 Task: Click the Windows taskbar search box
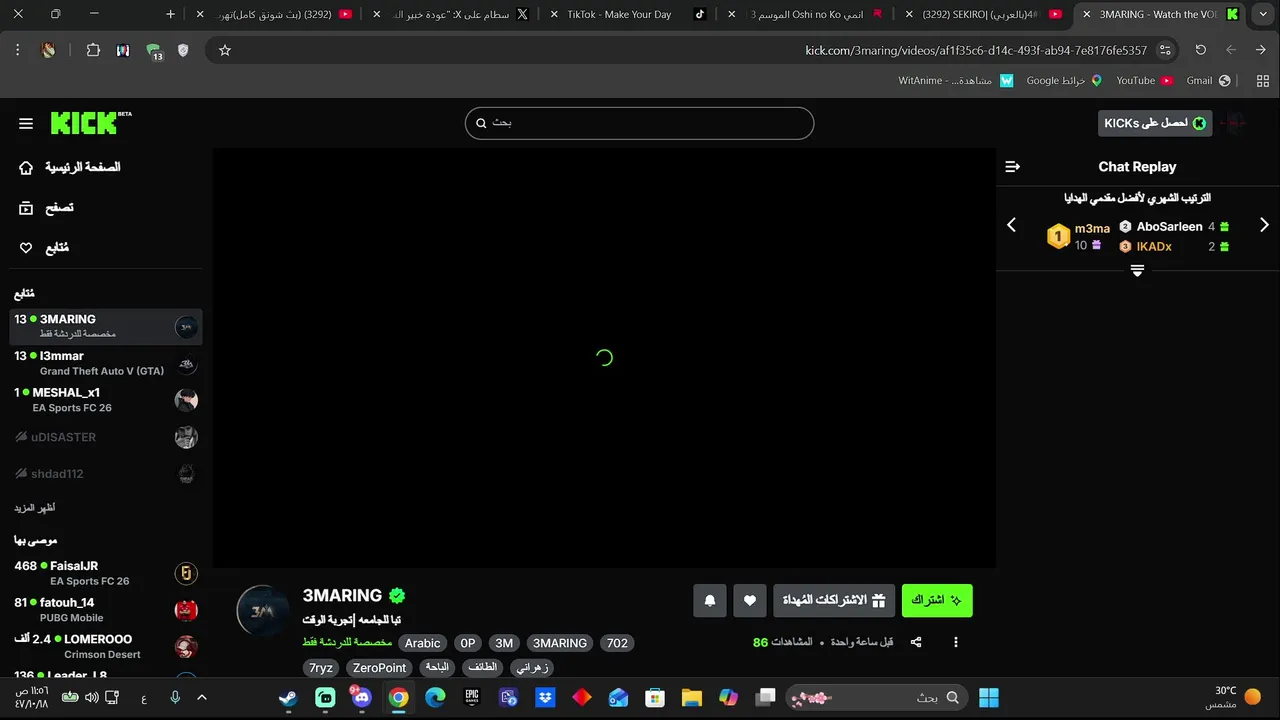click(x=877, y=698)
